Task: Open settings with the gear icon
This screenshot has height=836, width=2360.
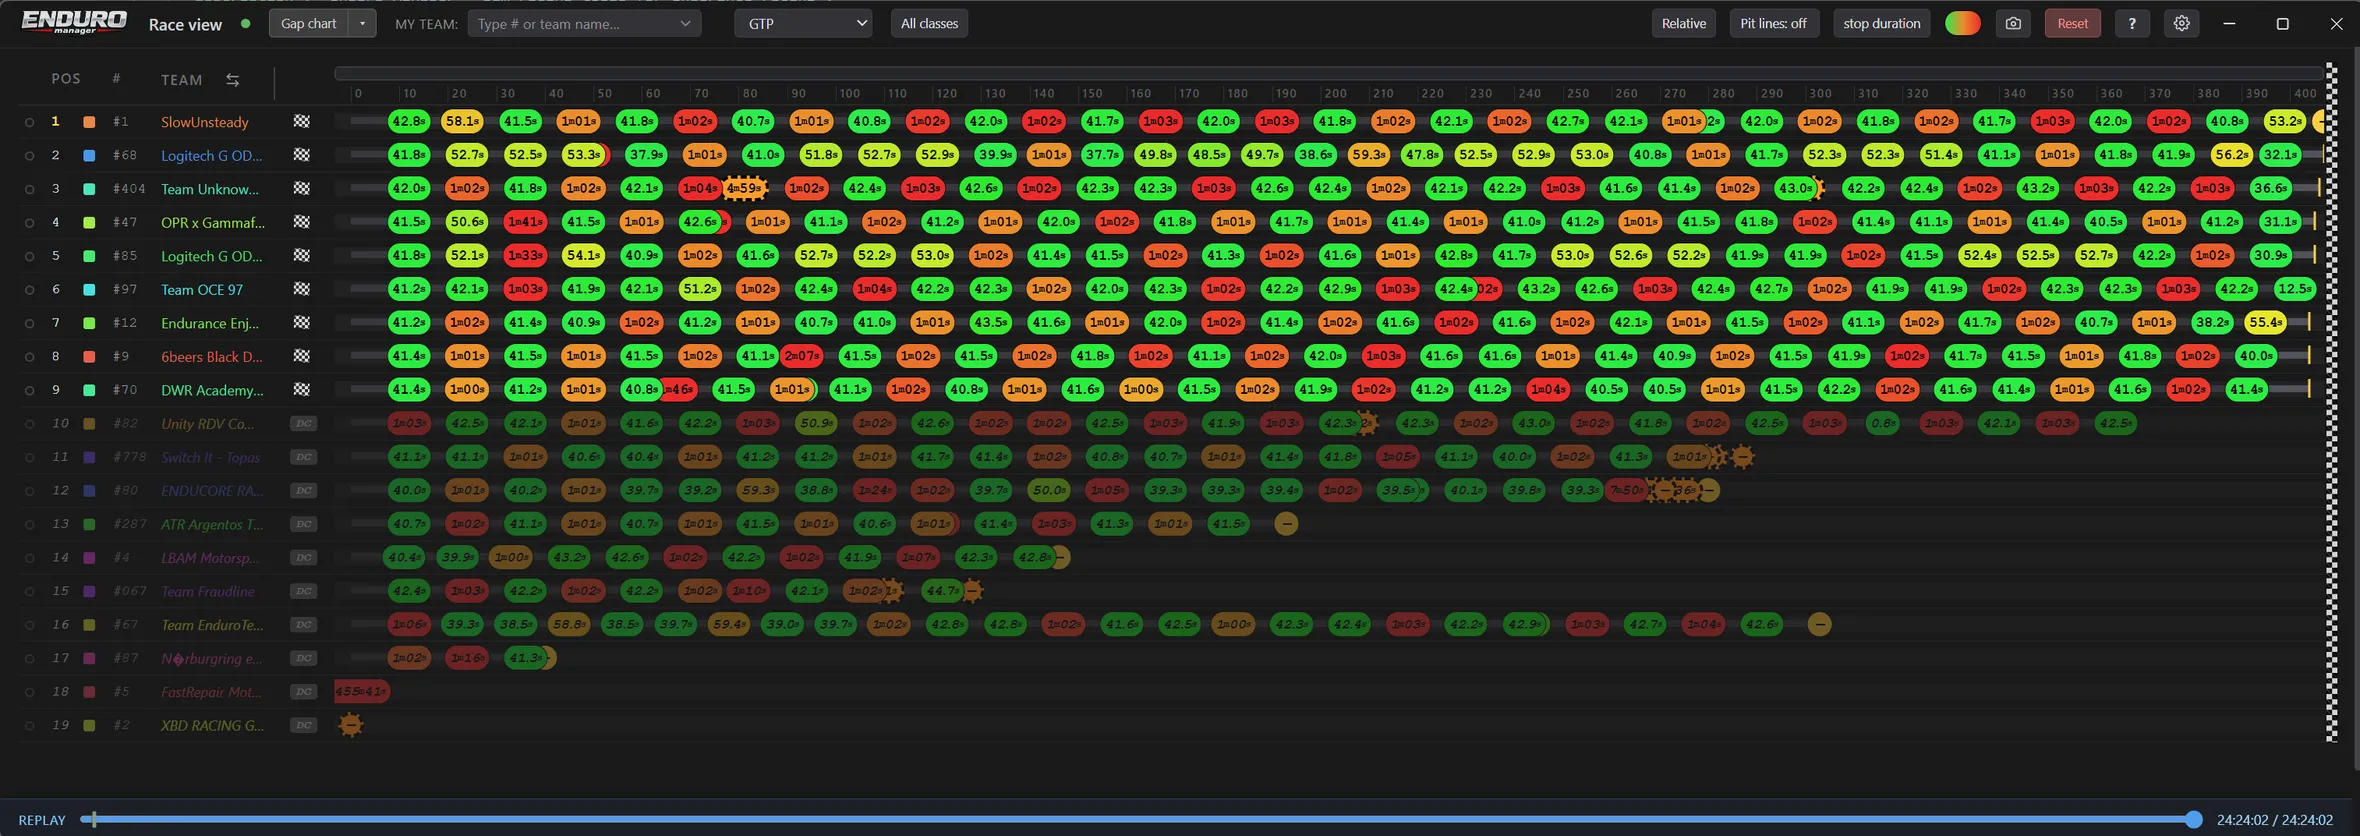Action: tap(2182, 23)
